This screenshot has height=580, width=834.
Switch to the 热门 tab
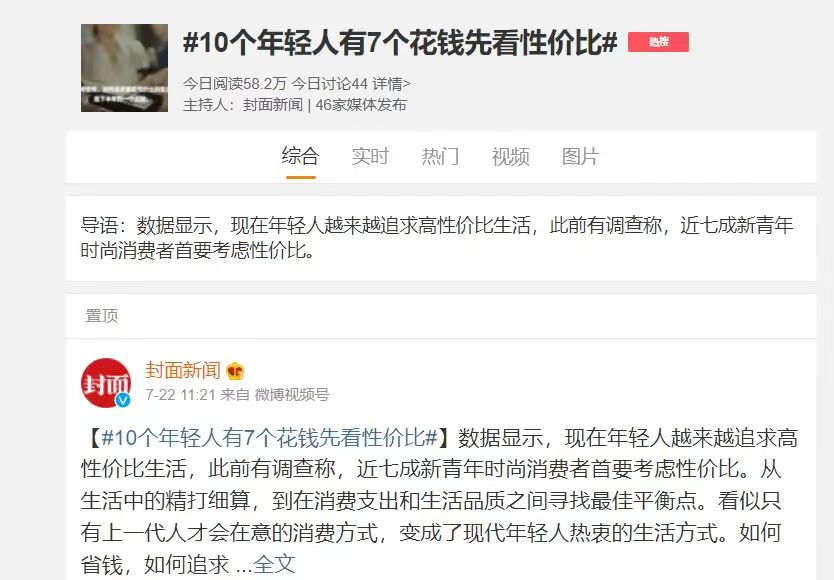point(440,156)
